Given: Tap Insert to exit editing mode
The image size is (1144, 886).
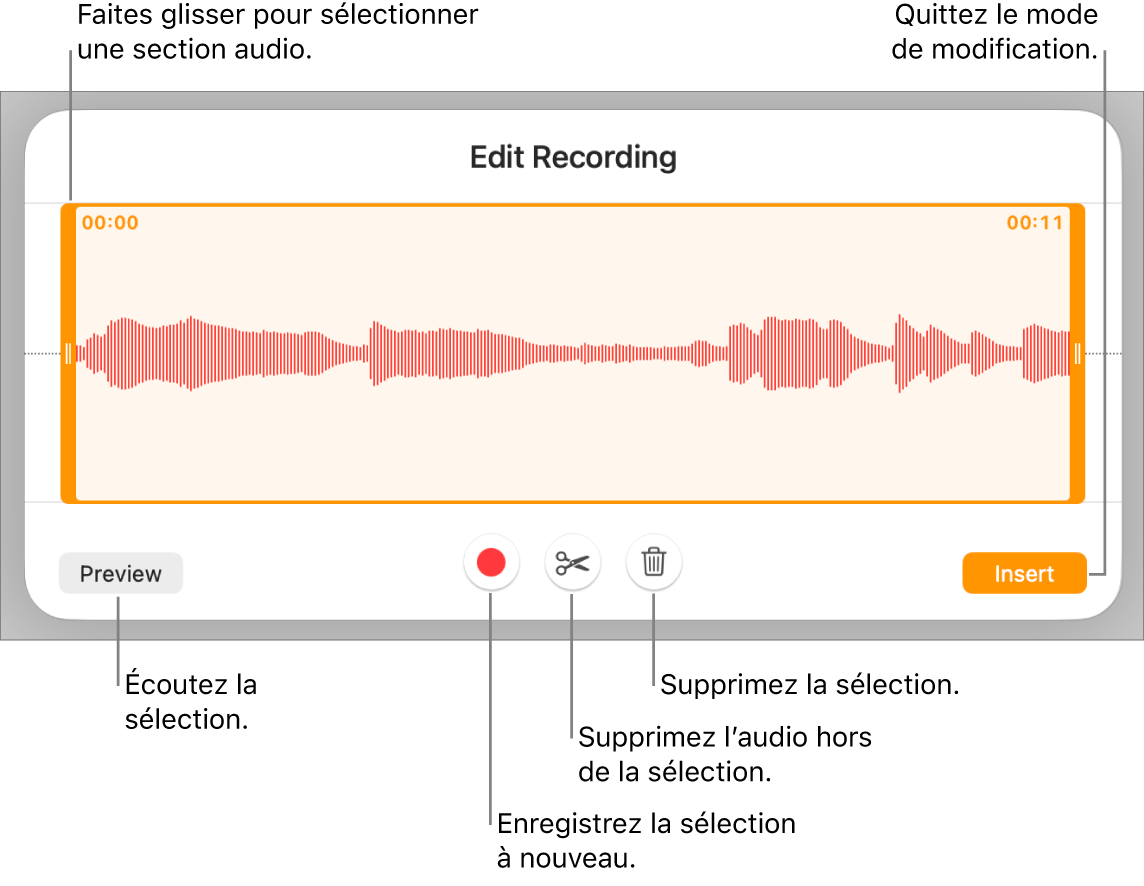Looking at the screenshot, I should [x=1024, y=573].
